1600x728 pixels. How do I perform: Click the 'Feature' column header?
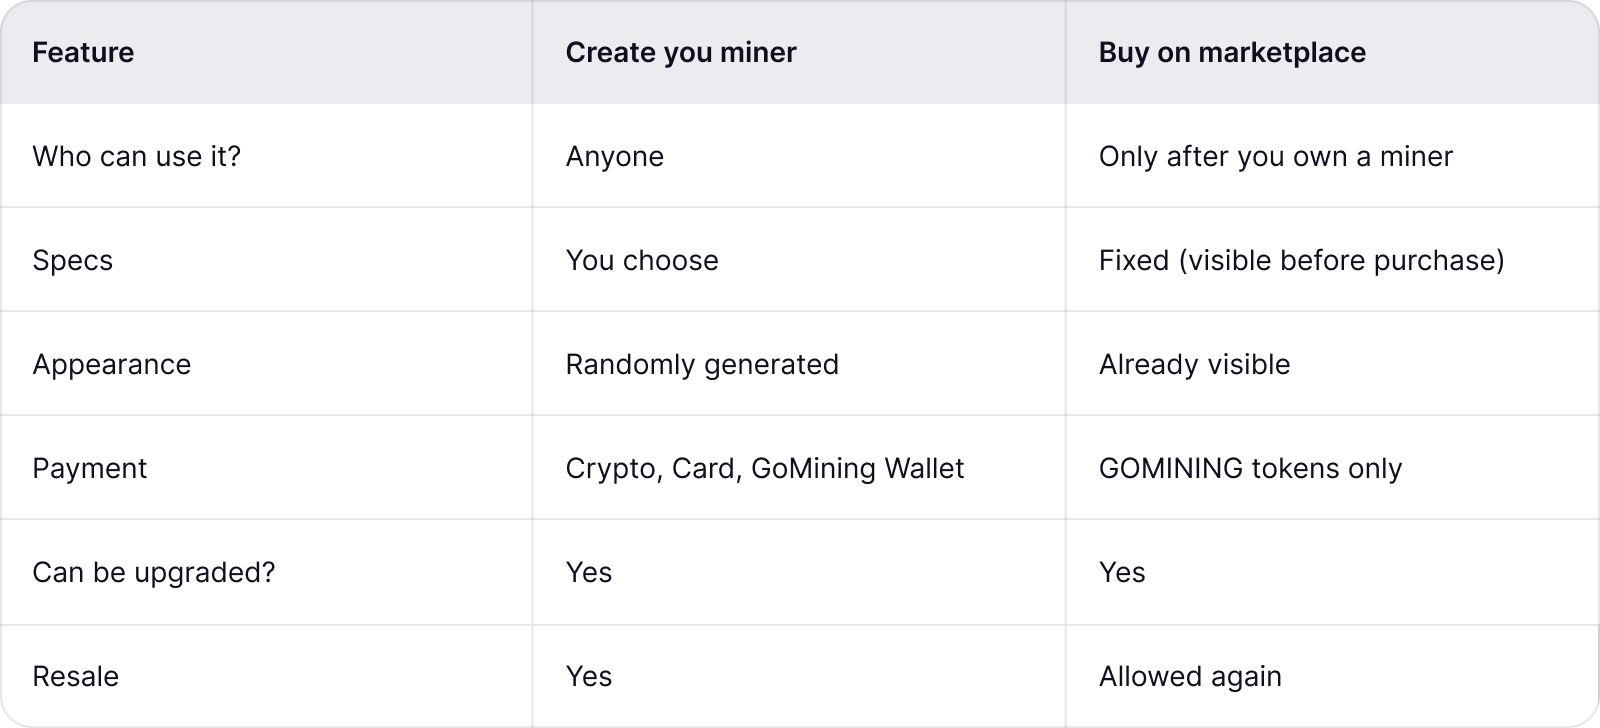[x=83, y=52]
